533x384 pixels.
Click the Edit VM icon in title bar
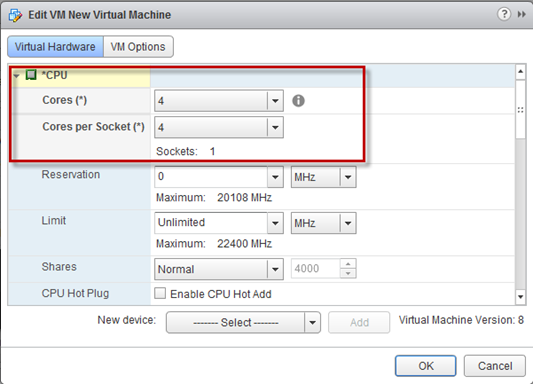point(15,15)
